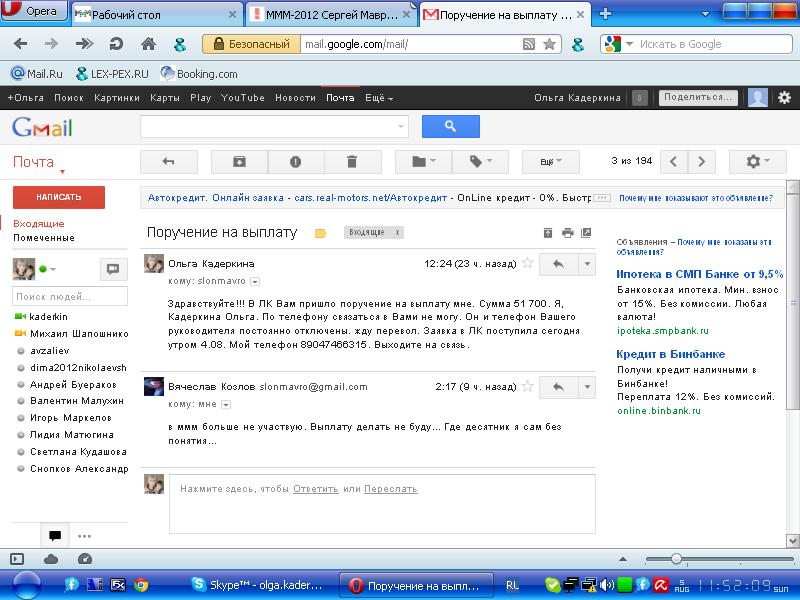Screen dimensions: 800x600
Task: Open the LEX-PEX.RU bookmark
Action: click(x=112, y=74)
